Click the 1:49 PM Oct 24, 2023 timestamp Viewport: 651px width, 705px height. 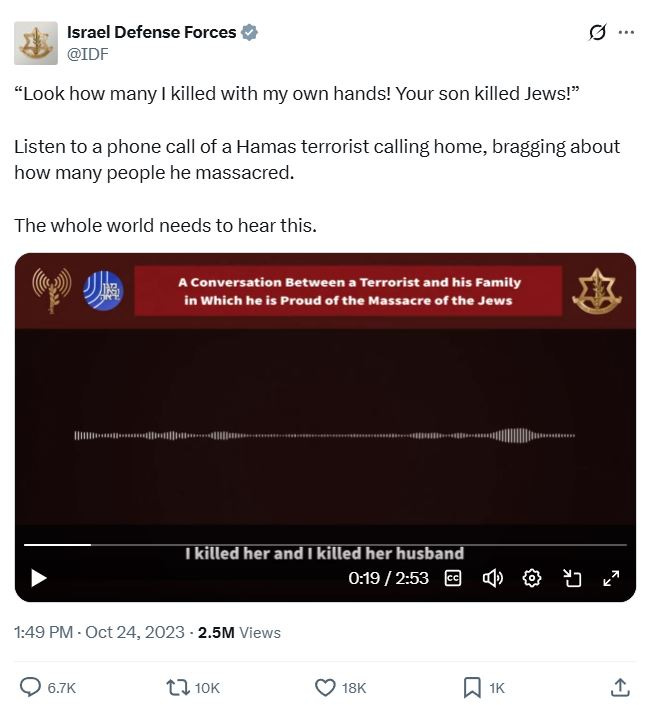coord(99,633)
